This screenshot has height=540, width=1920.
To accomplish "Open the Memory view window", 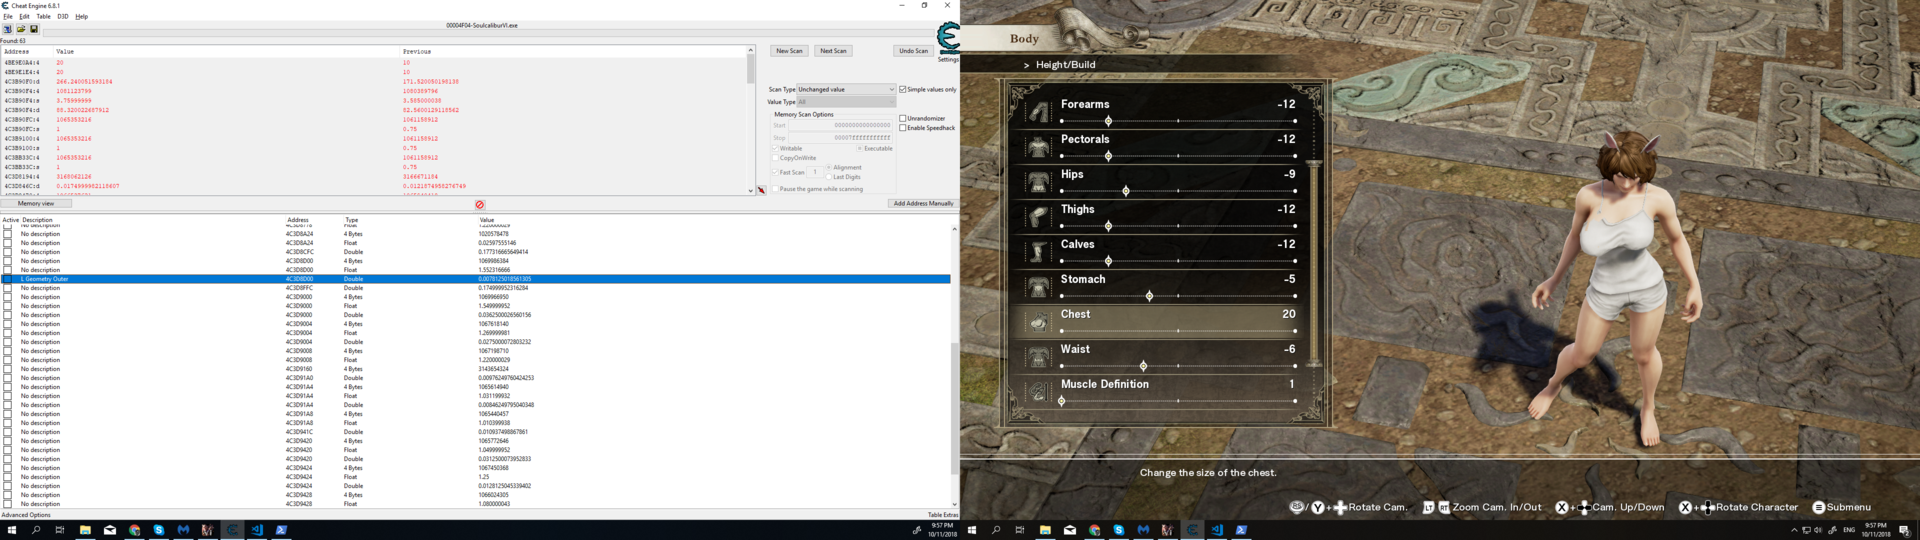I will [x=36, y=204].
